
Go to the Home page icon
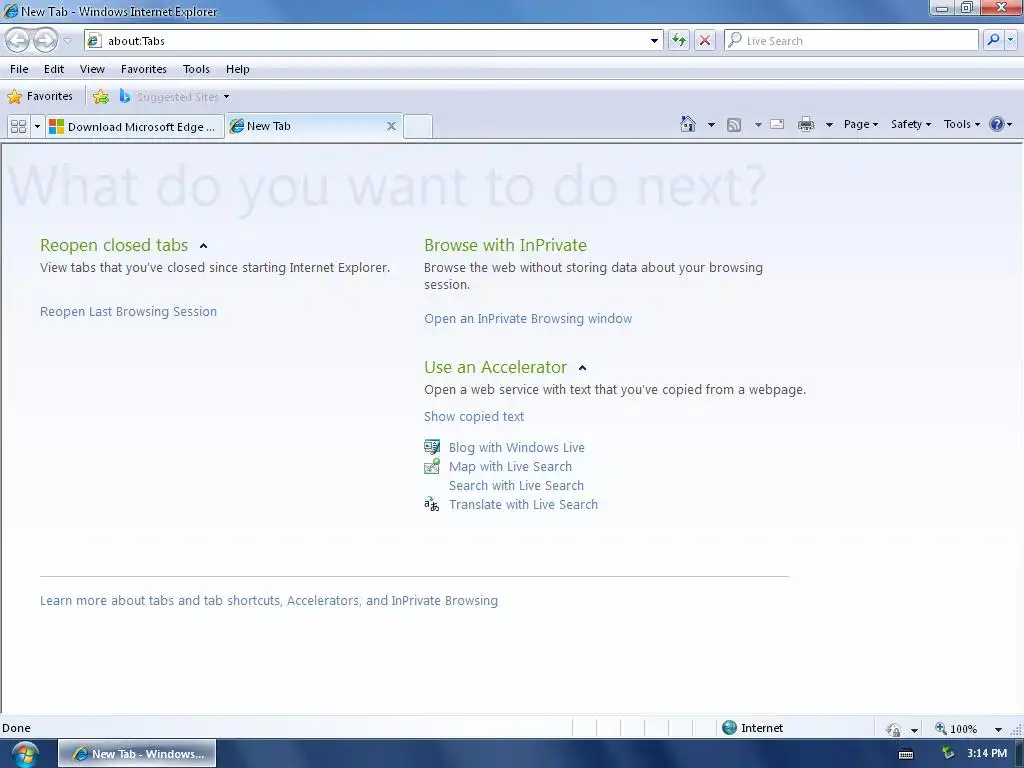688,124
